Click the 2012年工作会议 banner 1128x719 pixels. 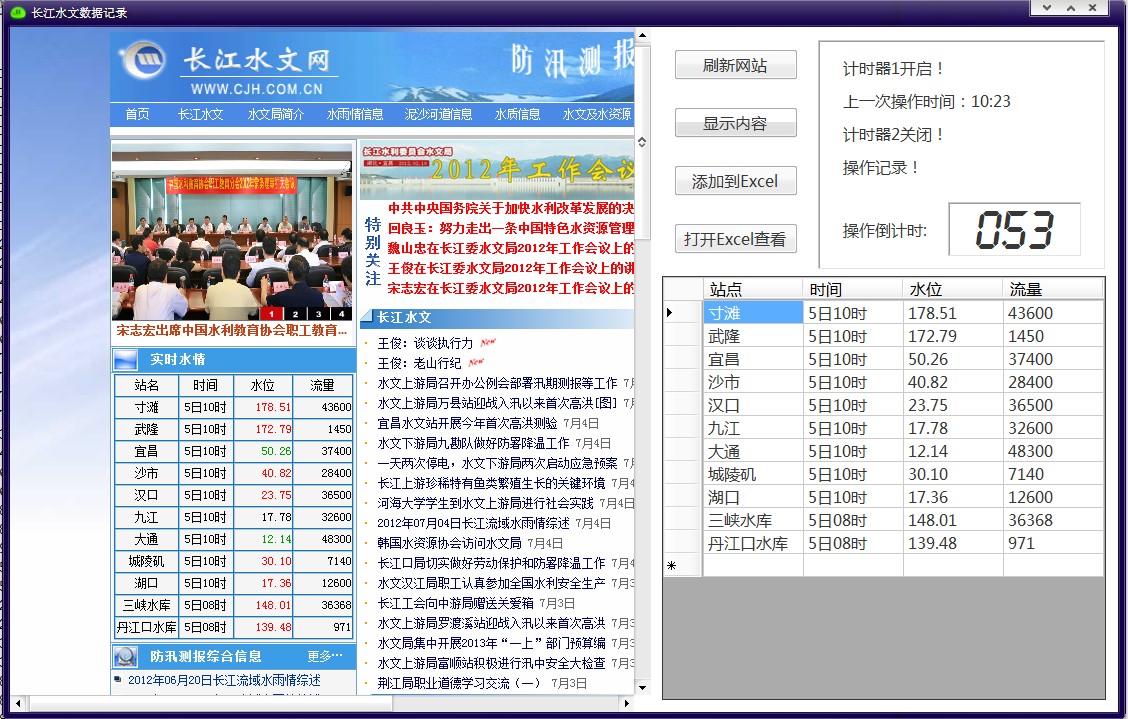(x=497, y=170)
